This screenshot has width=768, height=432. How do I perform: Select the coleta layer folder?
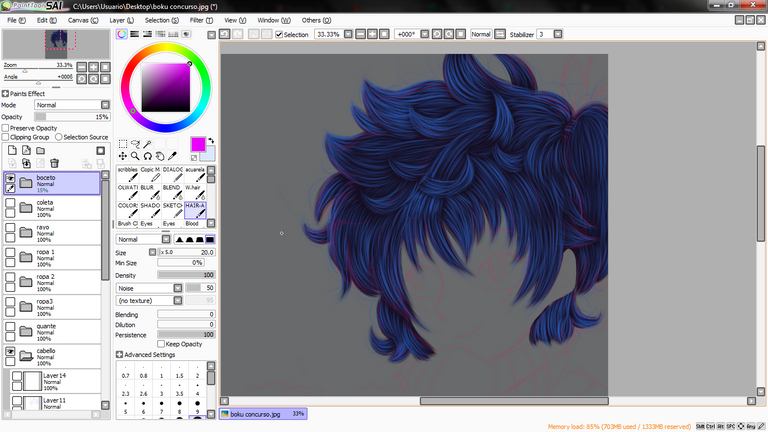tap(52, 208)
